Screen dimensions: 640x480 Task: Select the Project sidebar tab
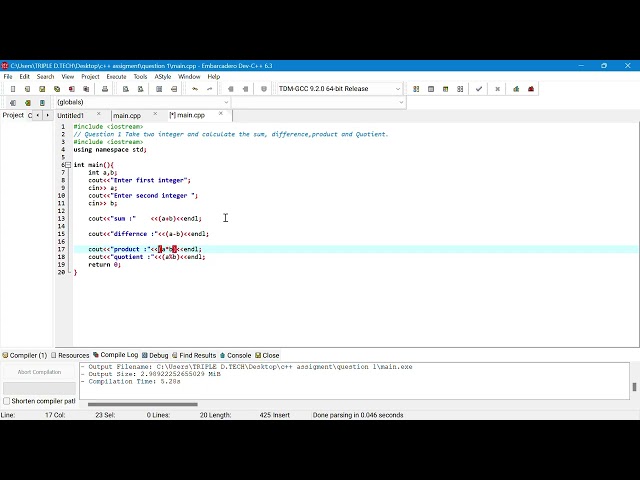pyautogui.click(x=13, y=116)
